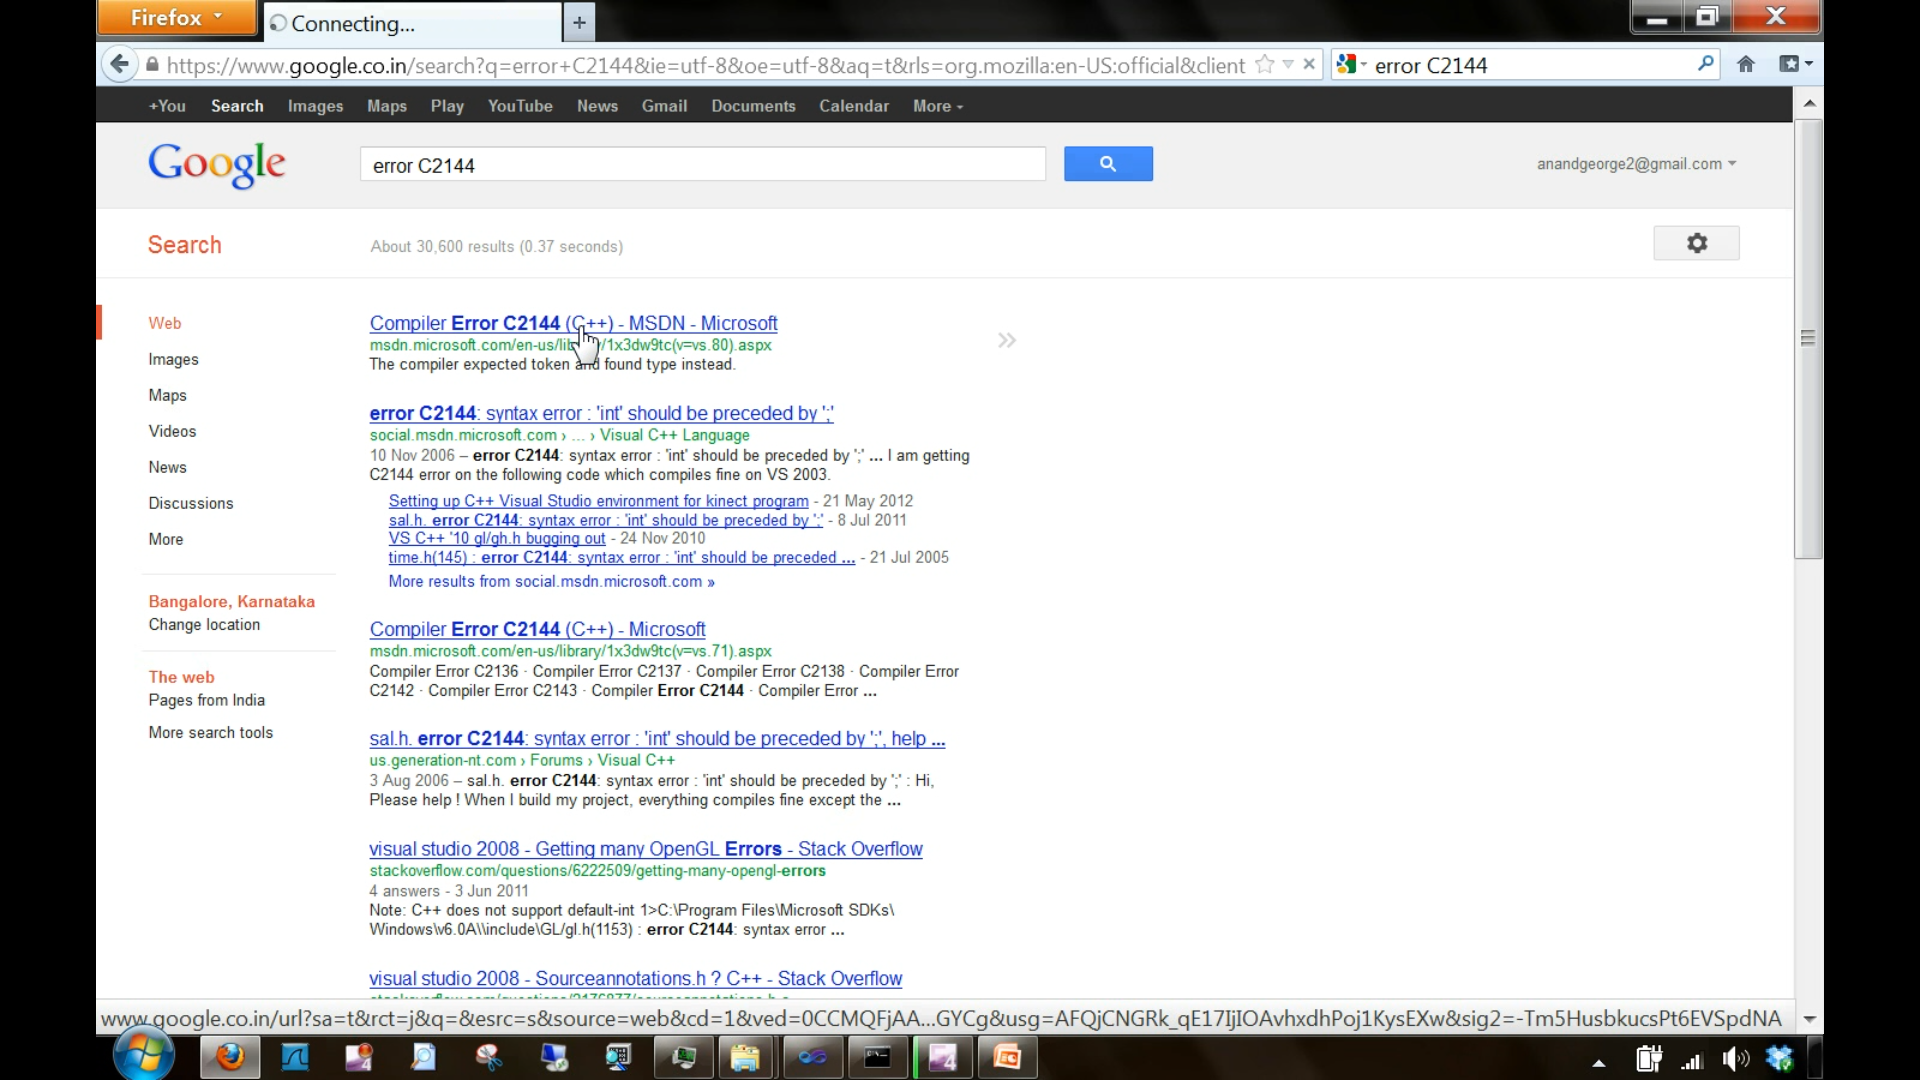Viewport: 1920px width, 1080px height.
Task: Open a new browser tab
Action: (x=578, y=21)
